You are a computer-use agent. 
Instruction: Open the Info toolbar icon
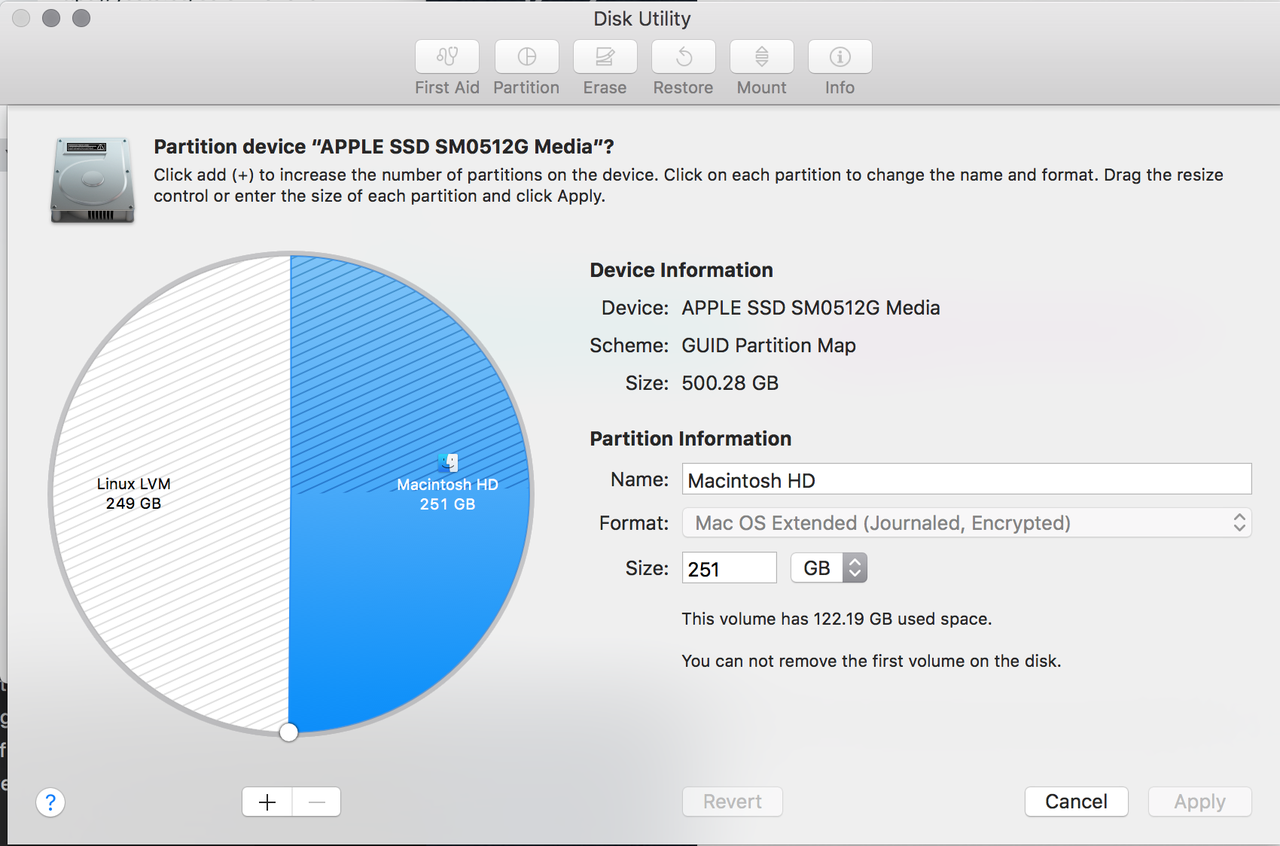point(840,57)
